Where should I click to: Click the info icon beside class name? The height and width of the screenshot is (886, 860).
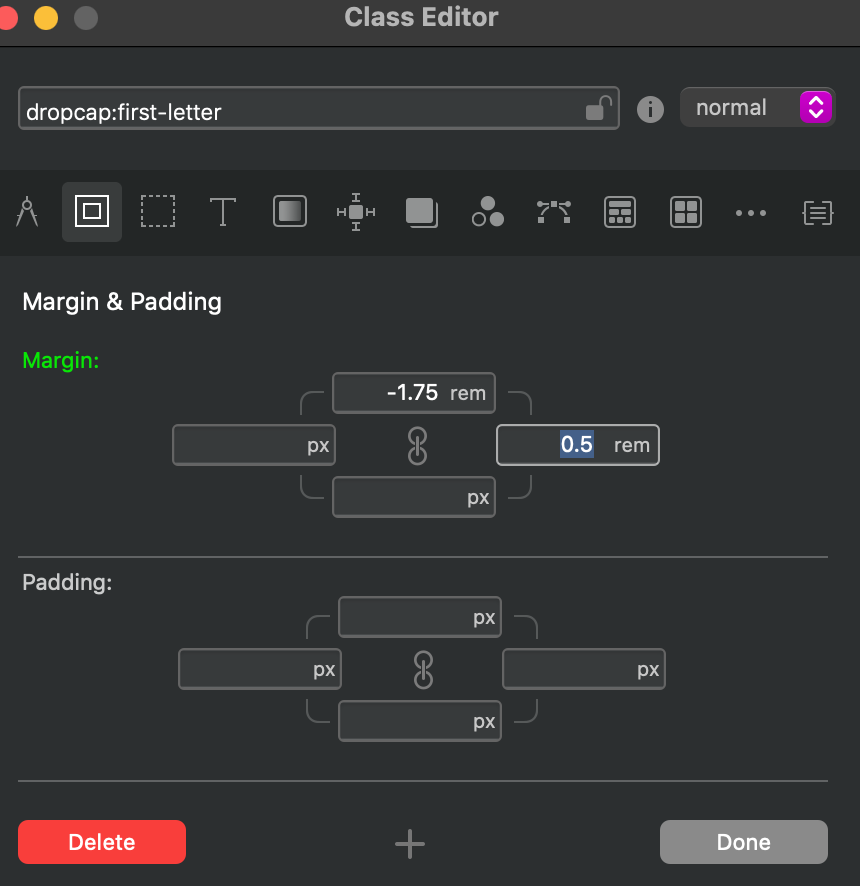651,109
